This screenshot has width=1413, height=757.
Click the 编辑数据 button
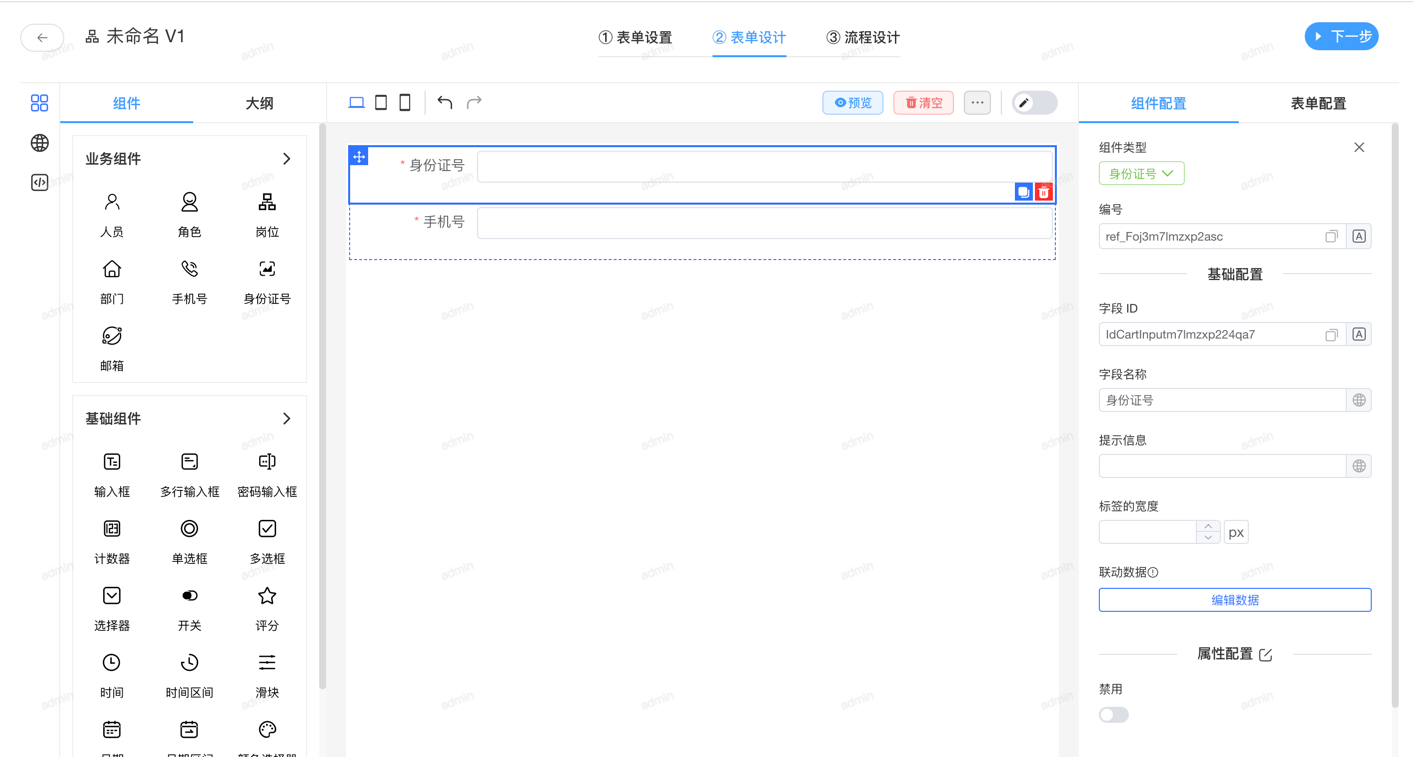point(1234,600)
